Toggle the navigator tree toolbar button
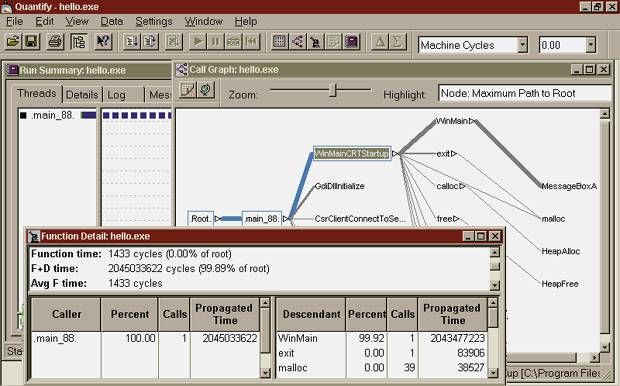The image size is (620, 386). pos(79,41)
